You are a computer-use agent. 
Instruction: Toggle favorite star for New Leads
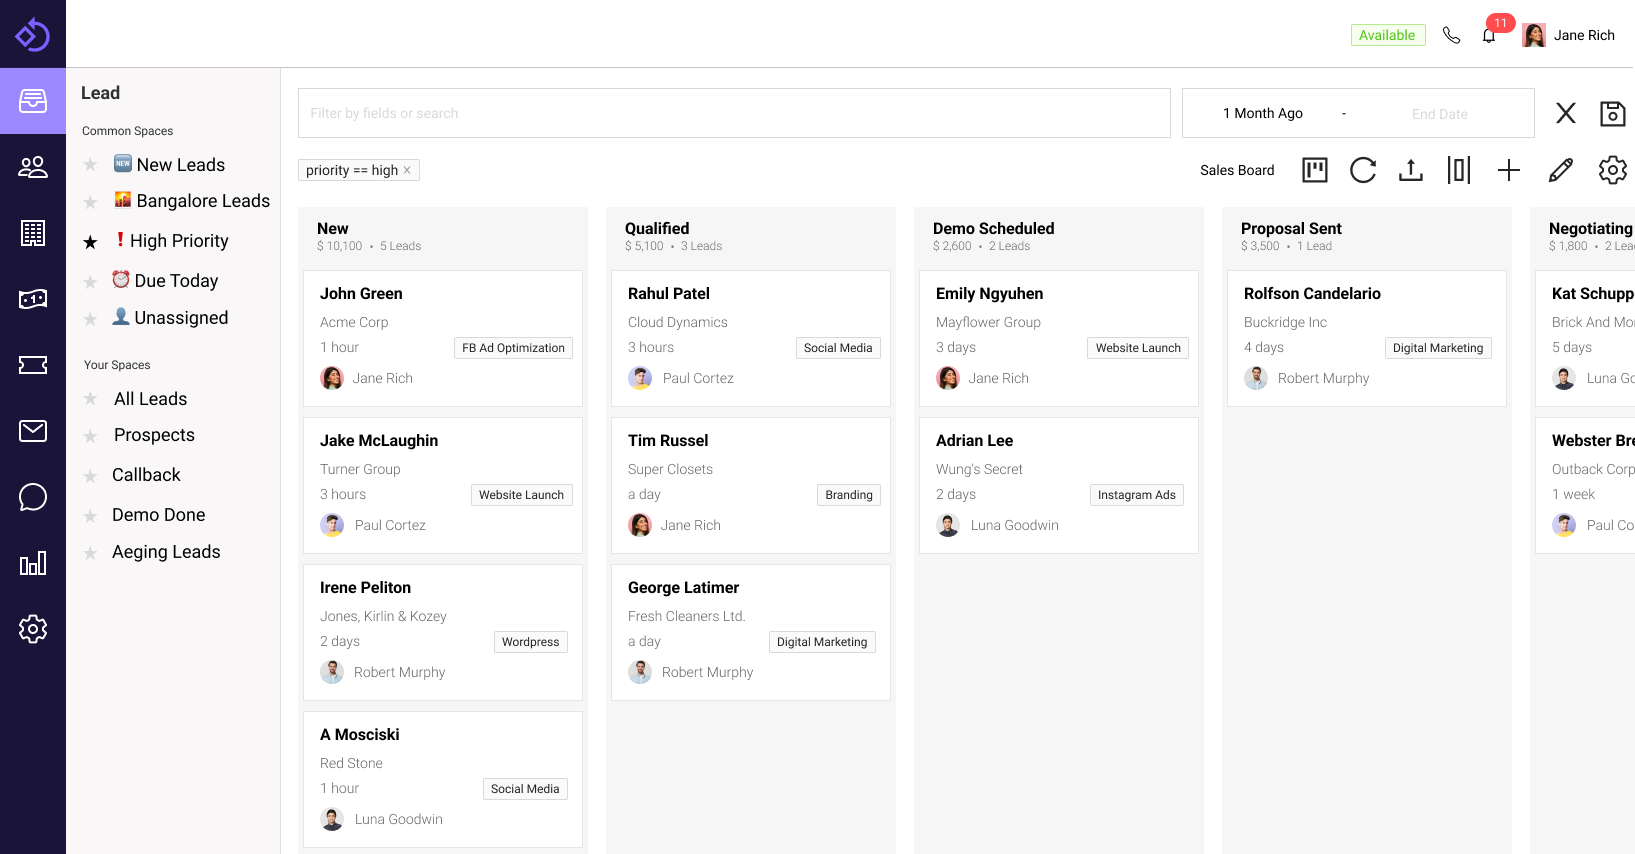pos(90,165)
